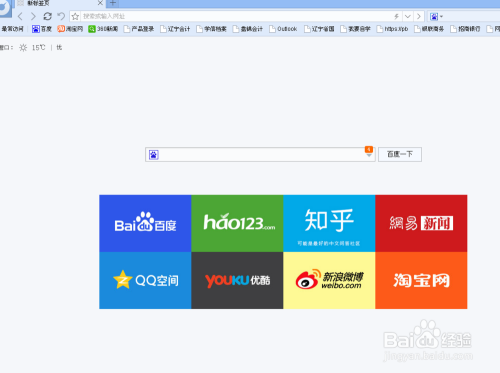Click the orange notification badge on search box
Screen dimensions: 500x373
point(369,149)
